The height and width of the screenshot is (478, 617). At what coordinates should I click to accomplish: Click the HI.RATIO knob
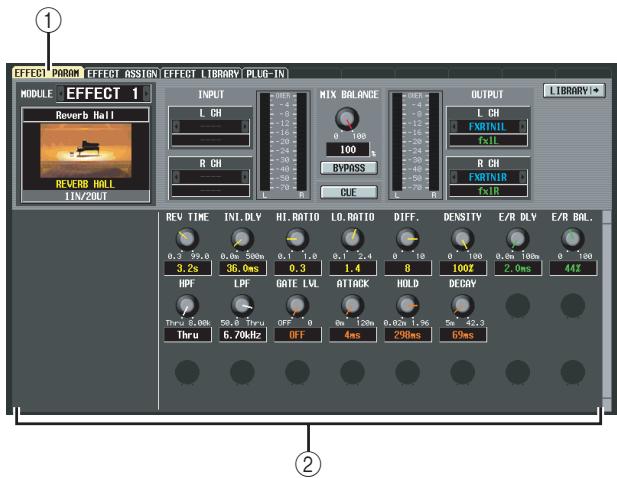coord(297,239)
